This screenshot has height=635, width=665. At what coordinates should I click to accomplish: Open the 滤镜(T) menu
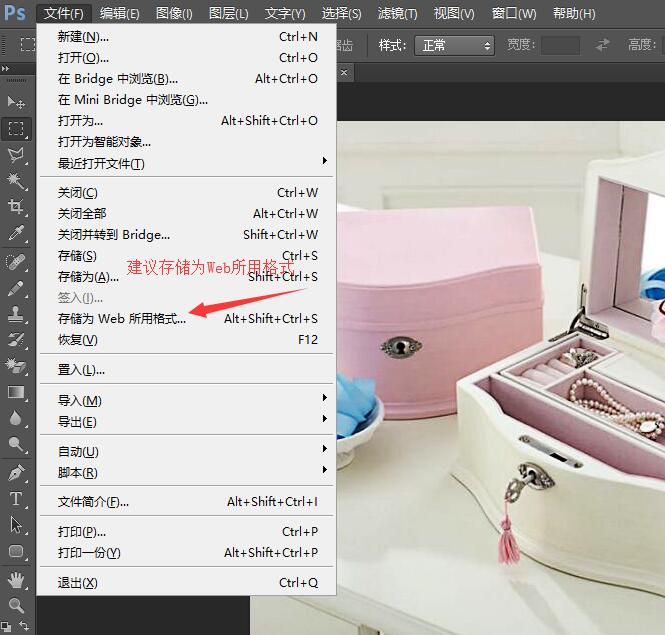click(x=398, y=14)
